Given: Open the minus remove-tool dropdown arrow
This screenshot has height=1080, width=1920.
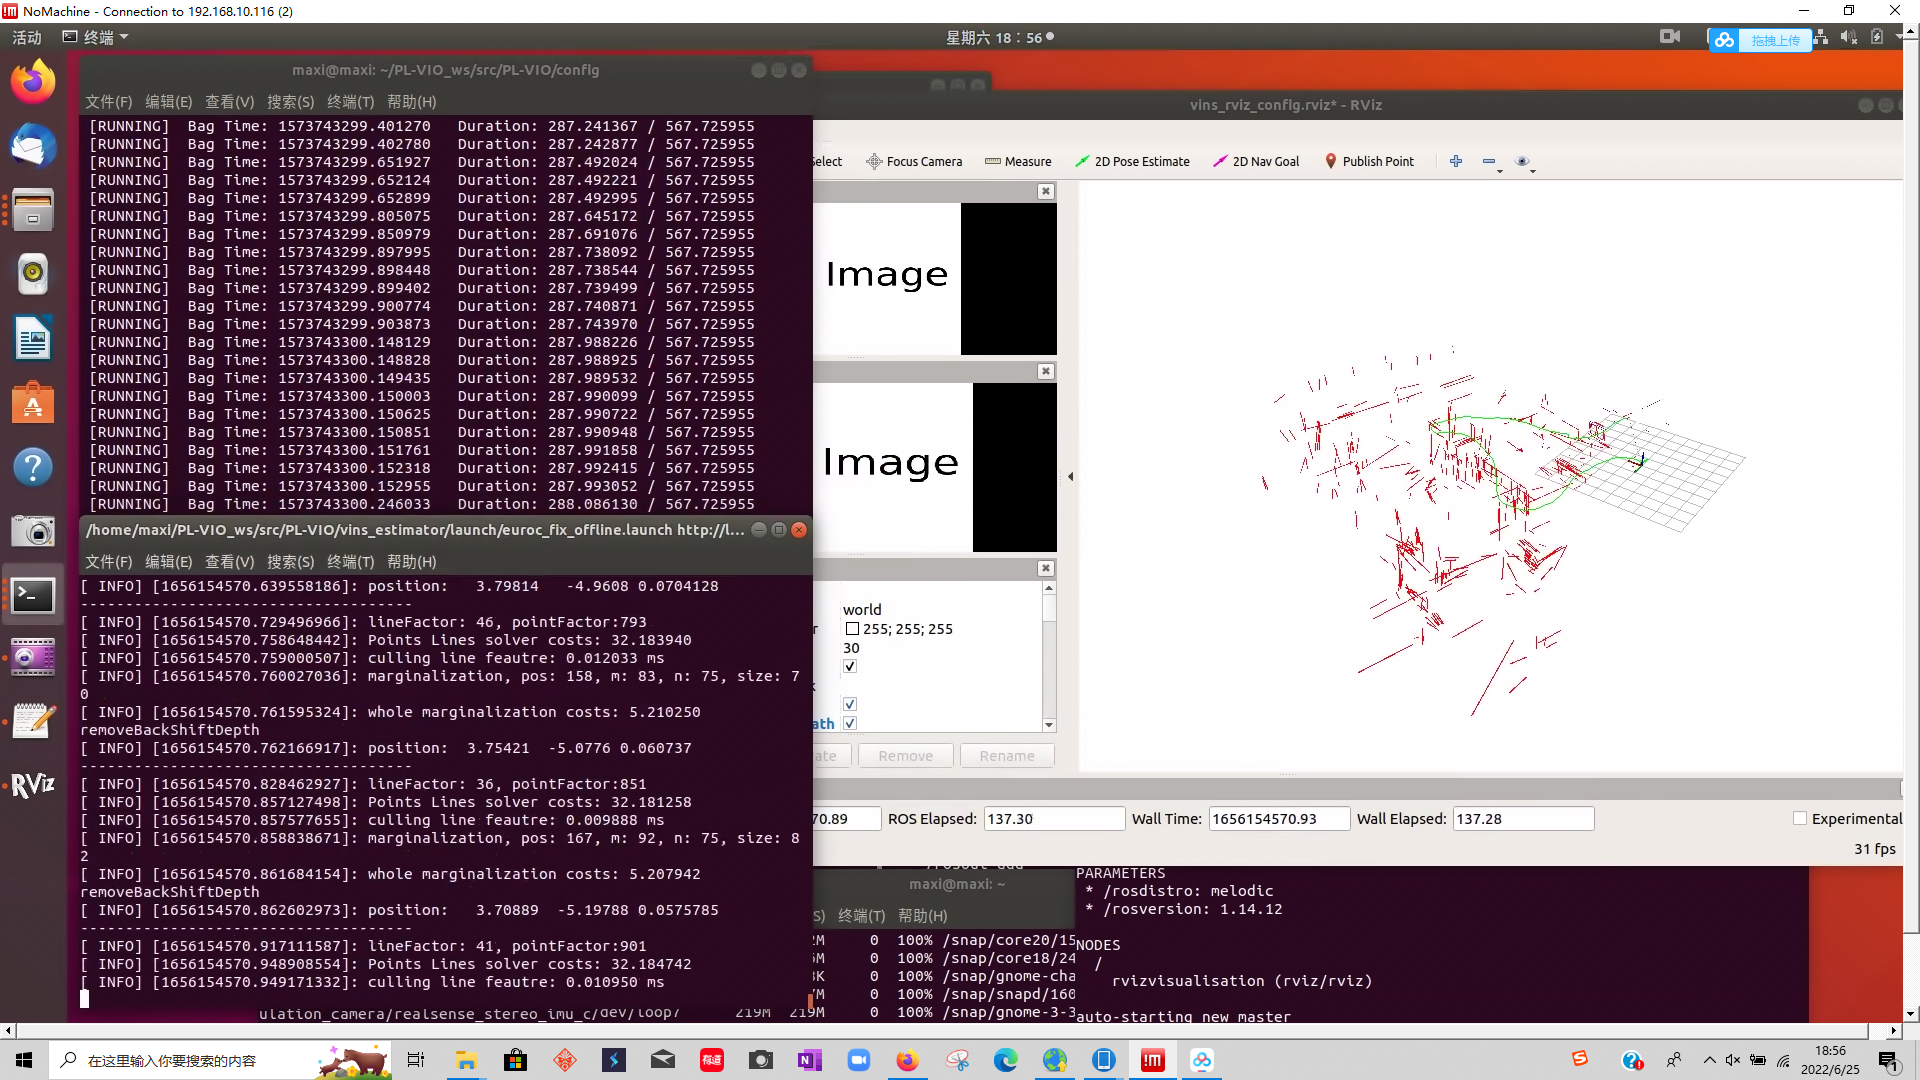Looking at the screenshot, I should click(1500, 171).
